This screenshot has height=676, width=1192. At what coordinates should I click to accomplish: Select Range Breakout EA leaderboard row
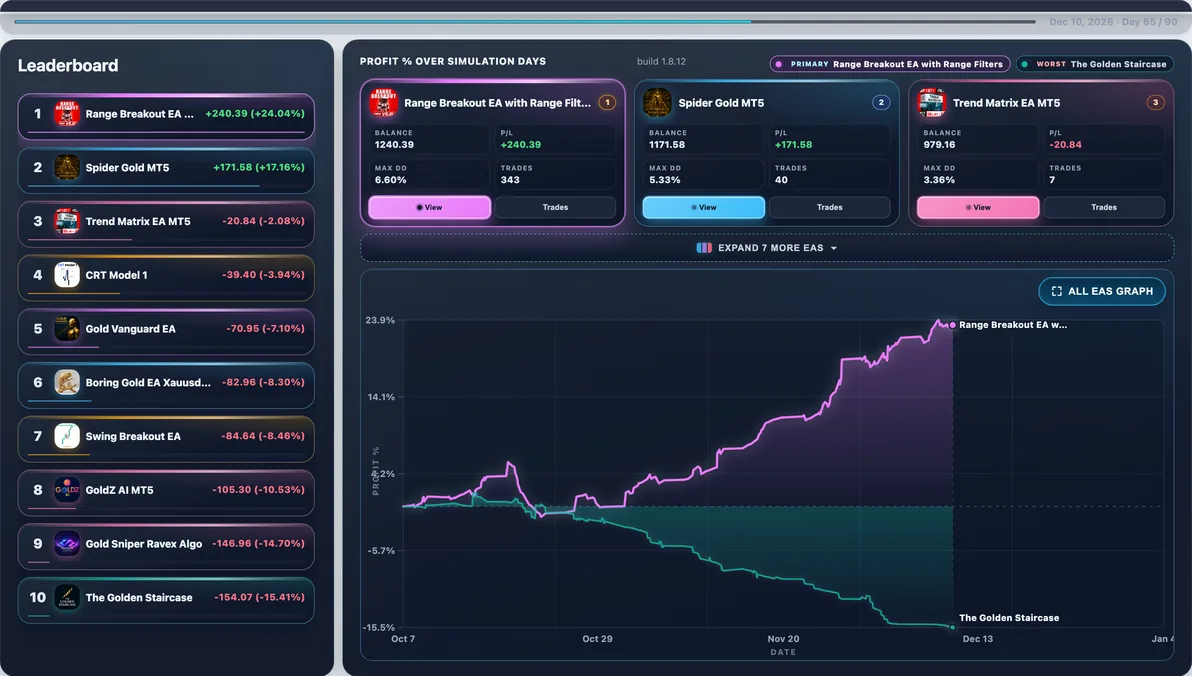point(166,116)
